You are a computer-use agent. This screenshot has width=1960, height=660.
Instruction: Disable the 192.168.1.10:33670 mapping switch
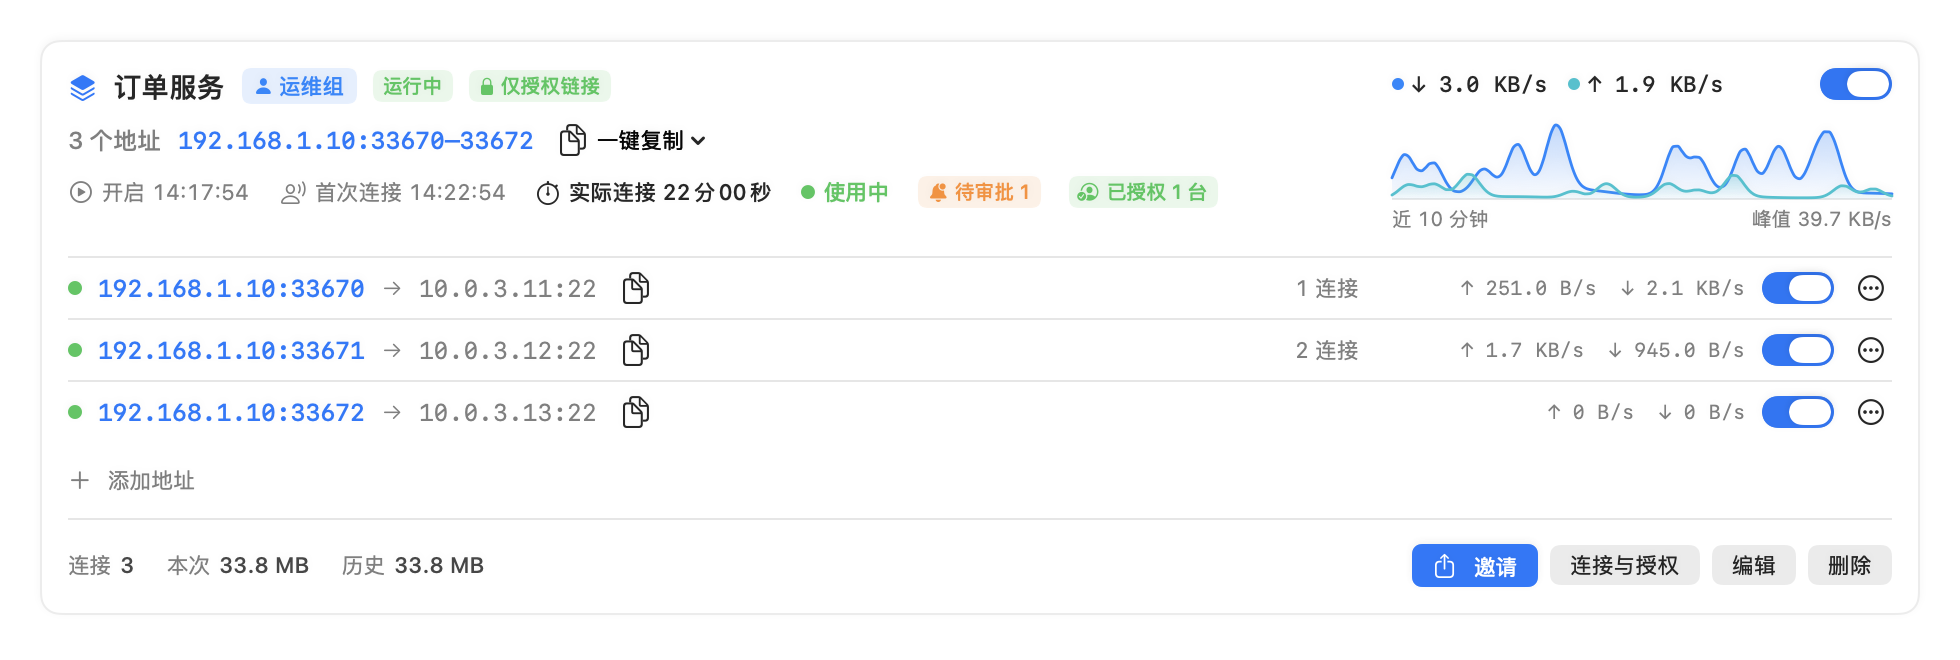[1797, 288]
